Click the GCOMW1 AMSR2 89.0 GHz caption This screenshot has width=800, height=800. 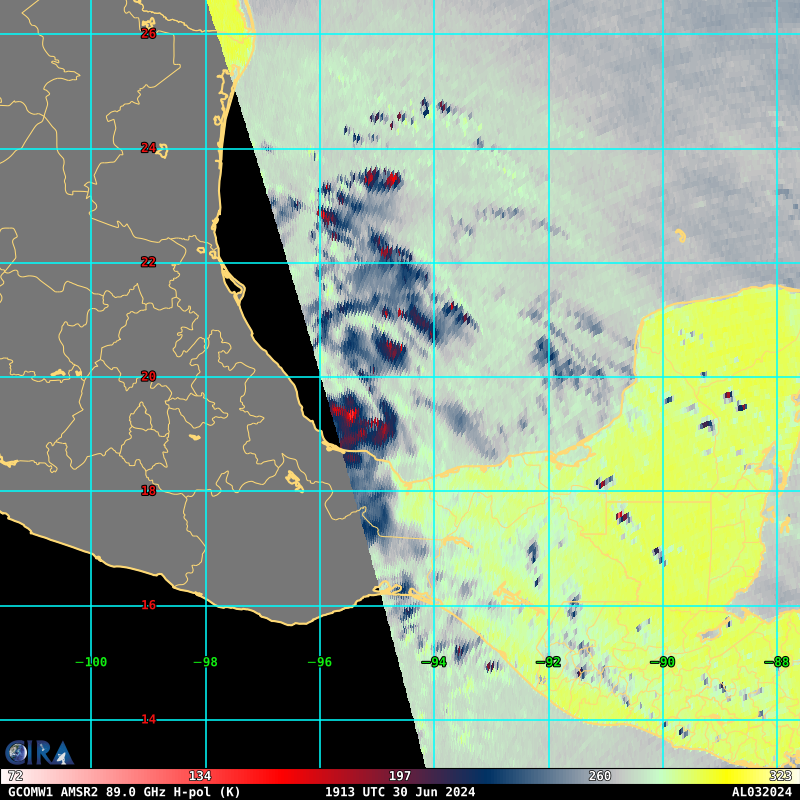[124, 792]
